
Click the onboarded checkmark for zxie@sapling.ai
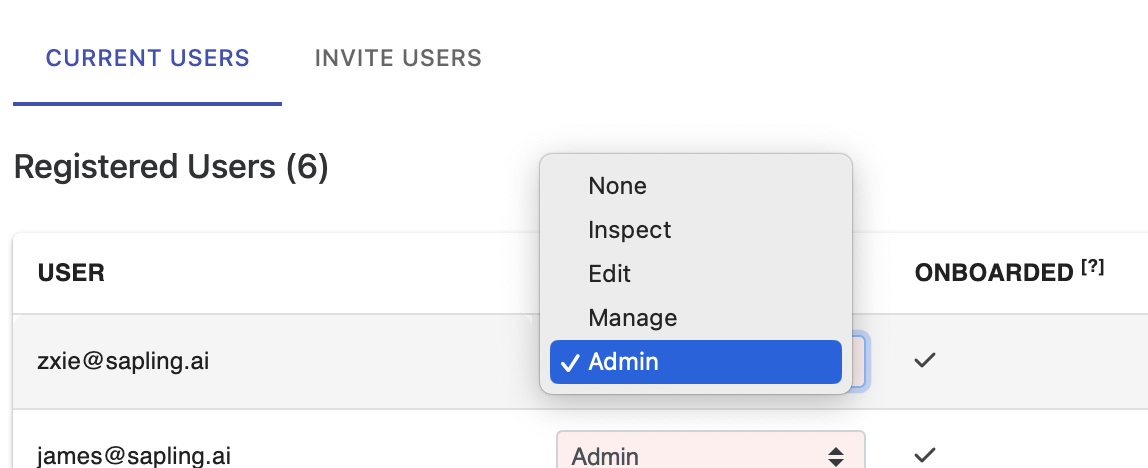(x=925, y=360)
